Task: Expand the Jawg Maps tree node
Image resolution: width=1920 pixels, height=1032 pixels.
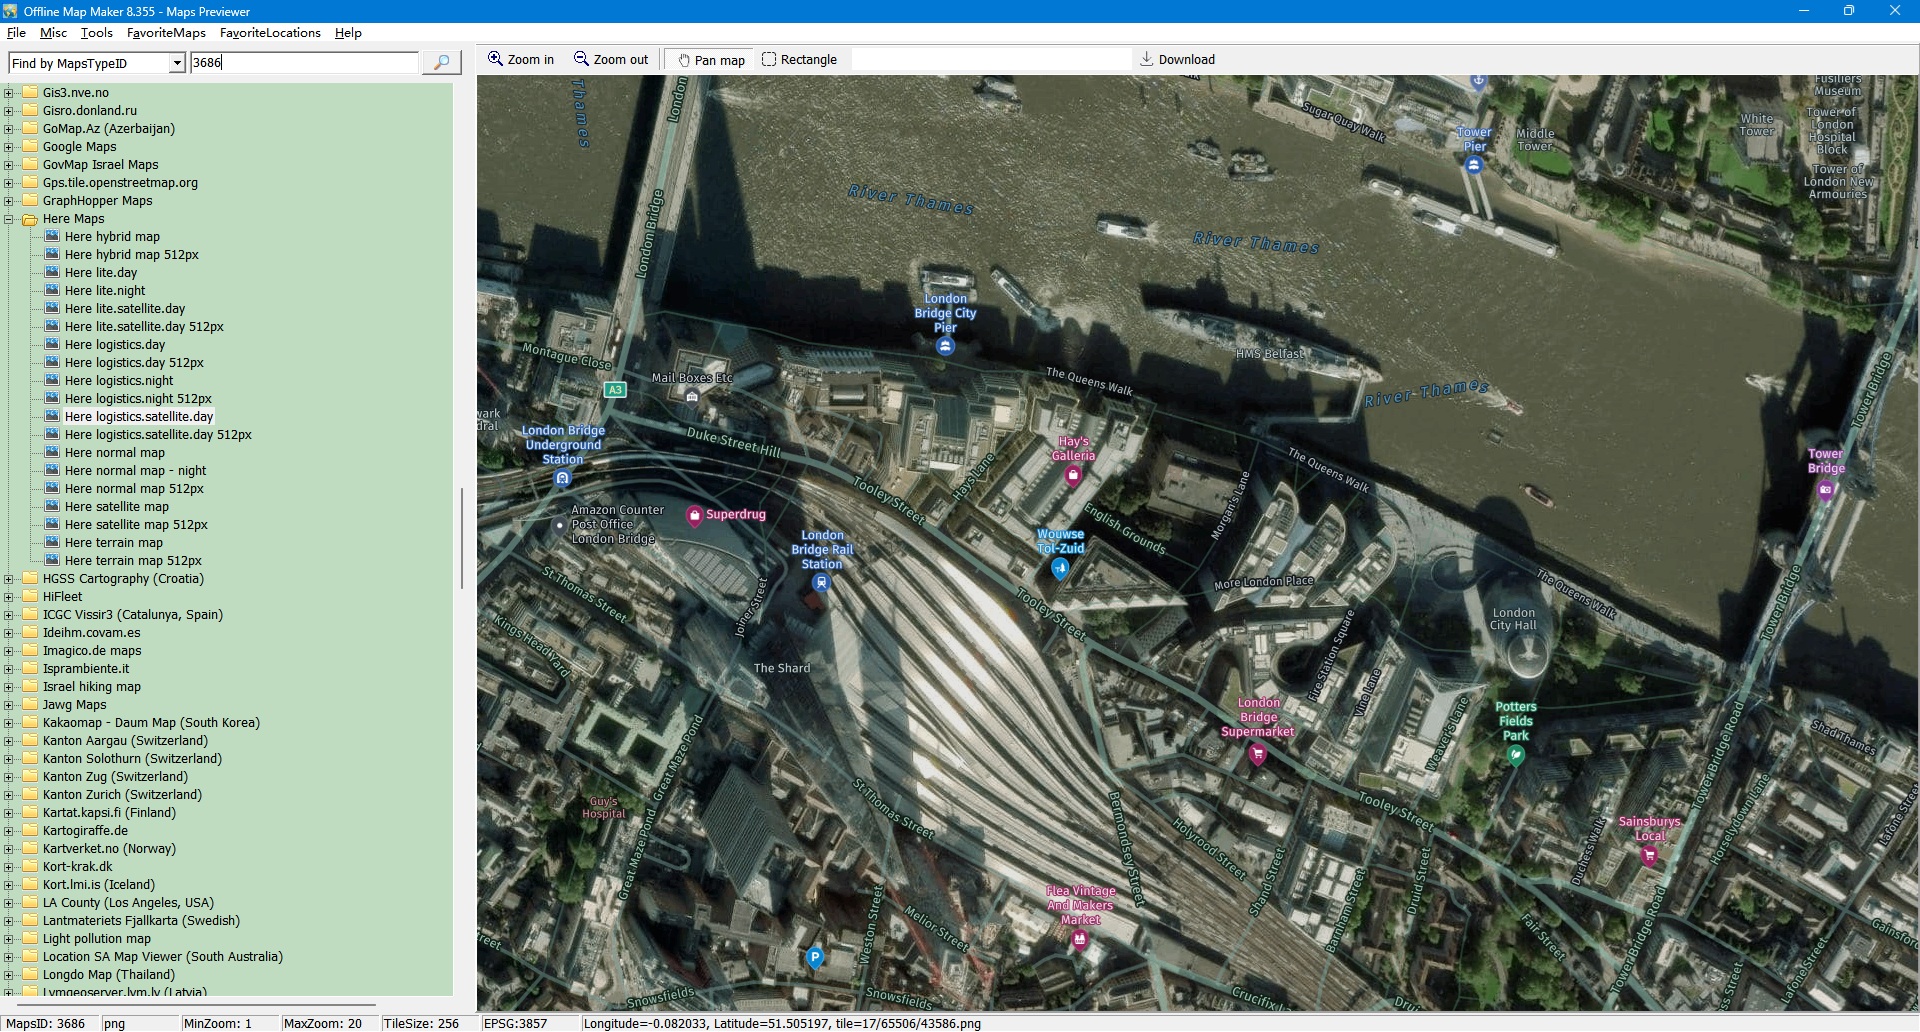Action: pyautogui.click(x=9, y=705)
